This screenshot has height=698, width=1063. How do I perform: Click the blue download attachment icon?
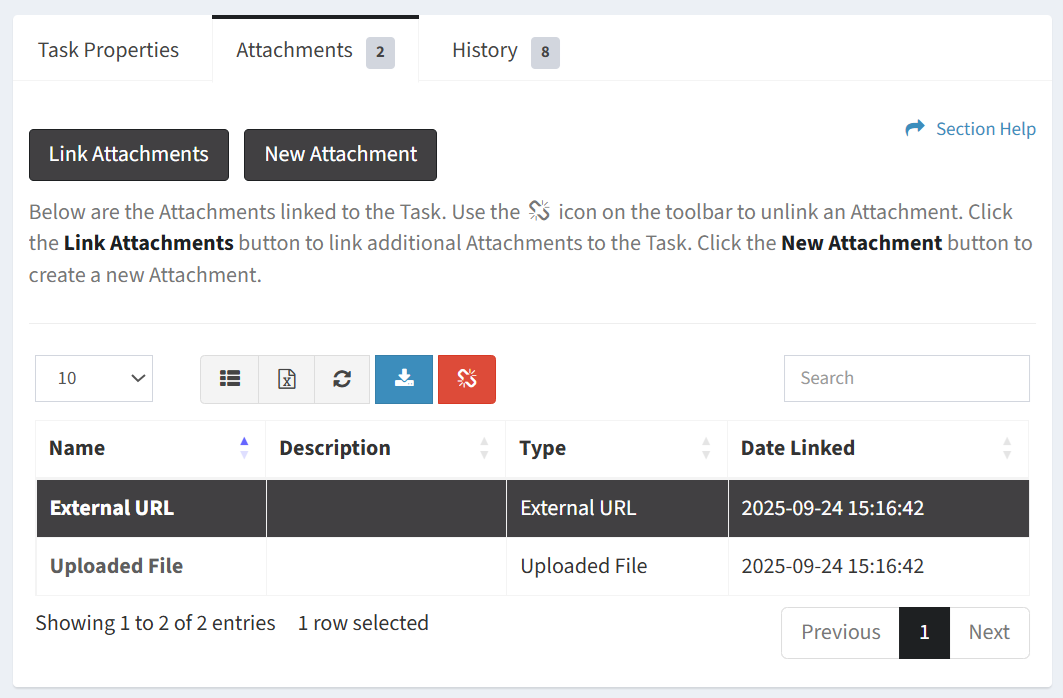(404, 379)
